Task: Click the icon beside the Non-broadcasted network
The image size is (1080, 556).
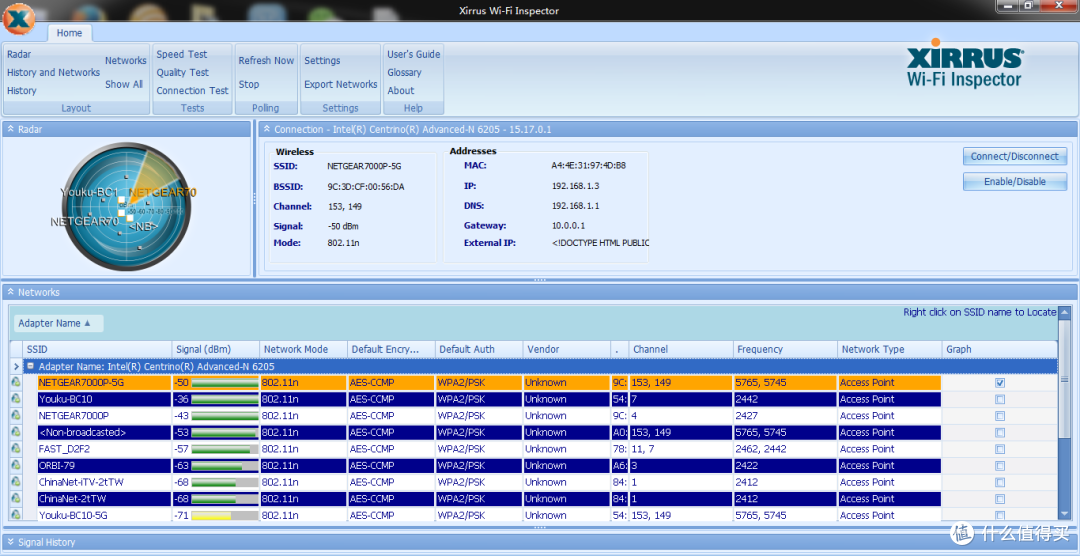Action: point(16,432)
